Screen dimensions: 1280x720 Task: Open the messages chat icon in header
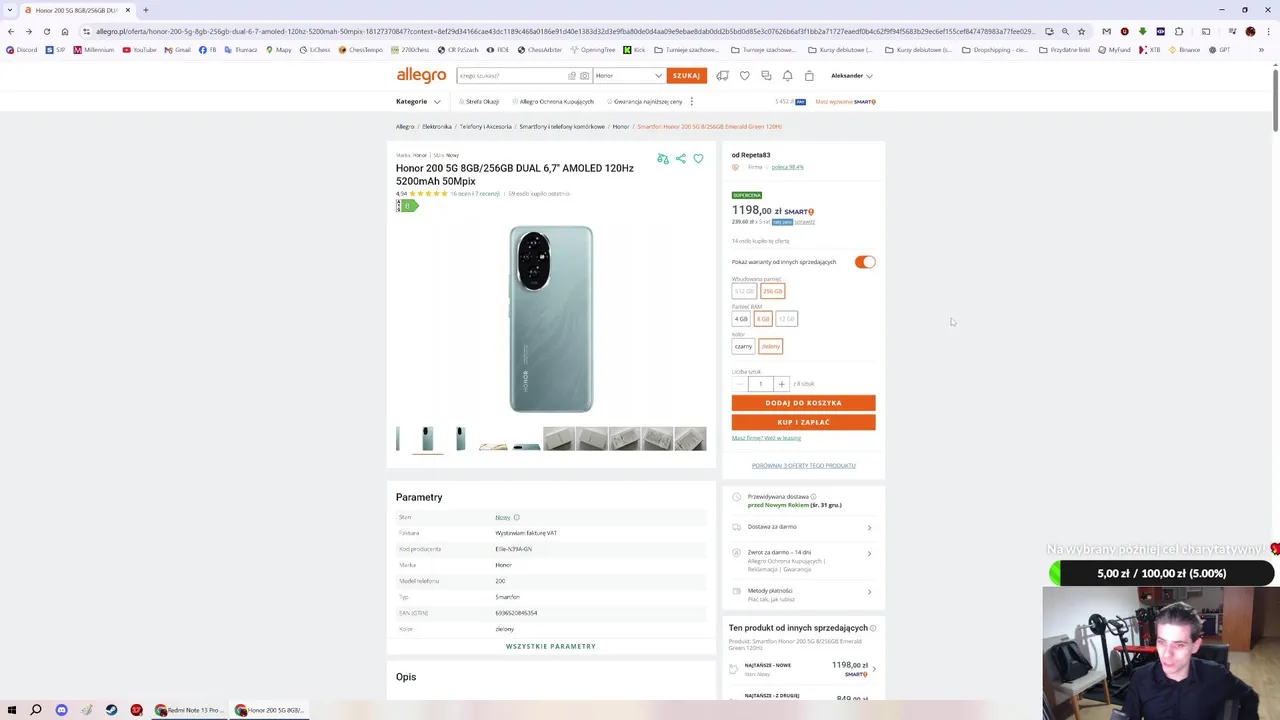[766, 76]
